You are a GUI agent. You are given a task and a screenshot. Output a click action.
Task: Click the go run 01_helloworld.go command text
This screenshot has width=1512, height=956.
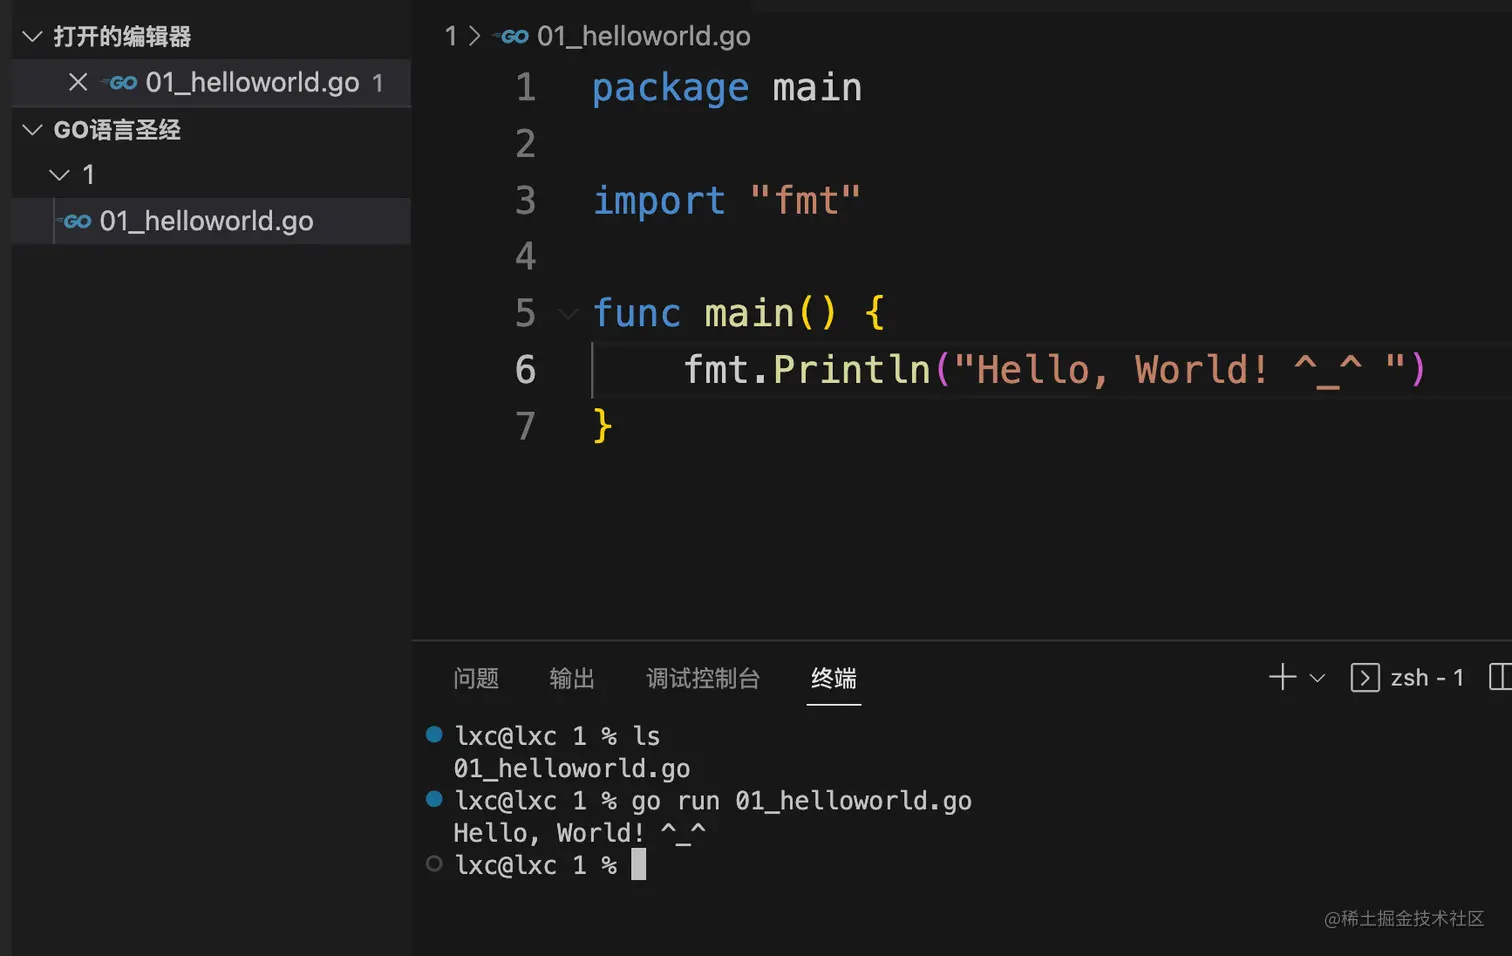[x=801, y=801]
